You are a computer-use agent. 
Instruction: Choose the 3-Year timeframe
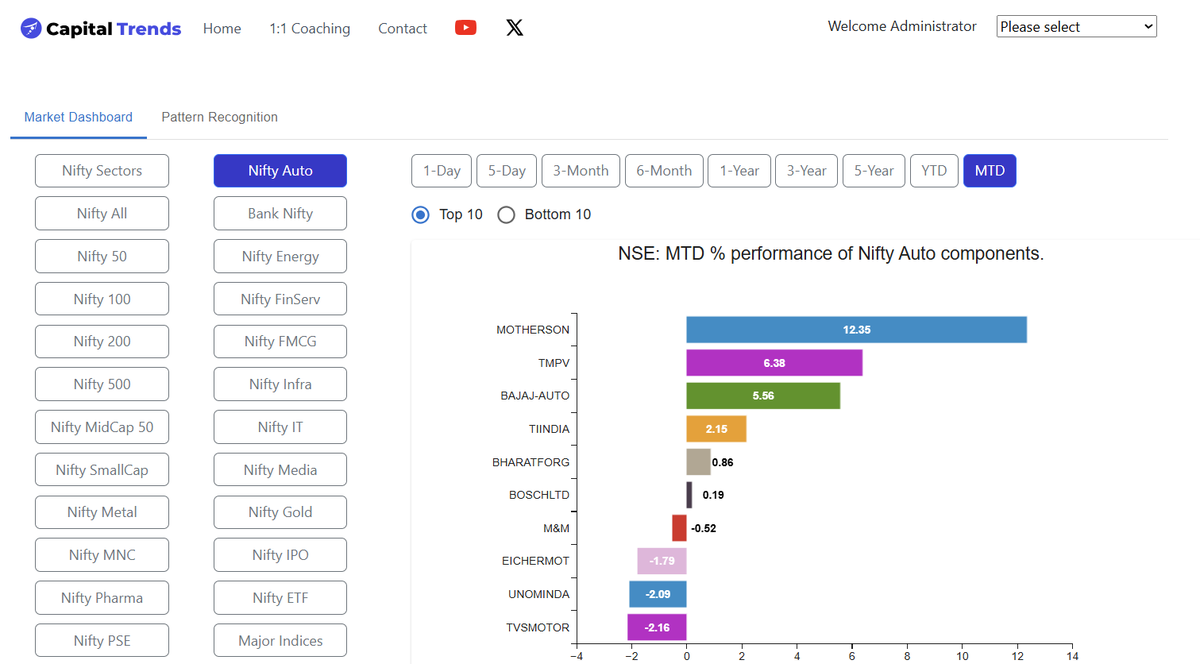point(806,171)
